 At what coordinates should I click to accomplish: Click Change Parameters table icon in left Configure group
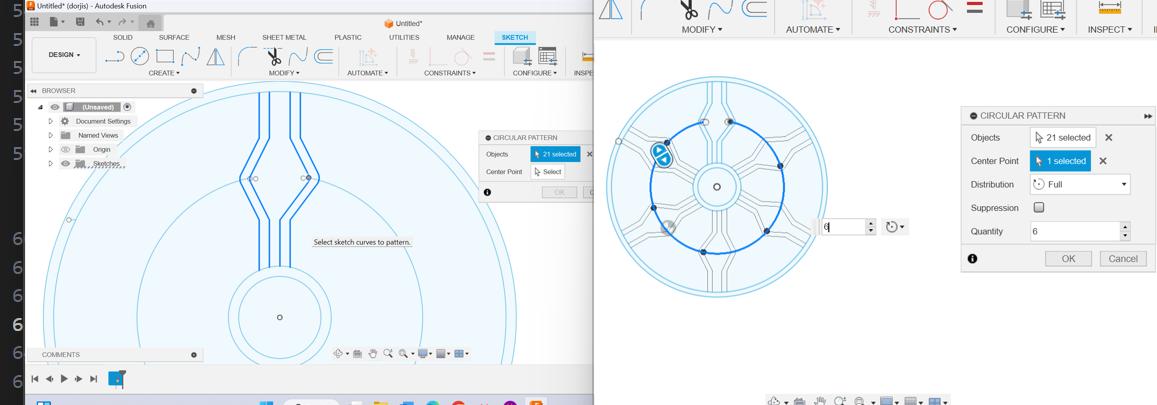click(547, 56)
